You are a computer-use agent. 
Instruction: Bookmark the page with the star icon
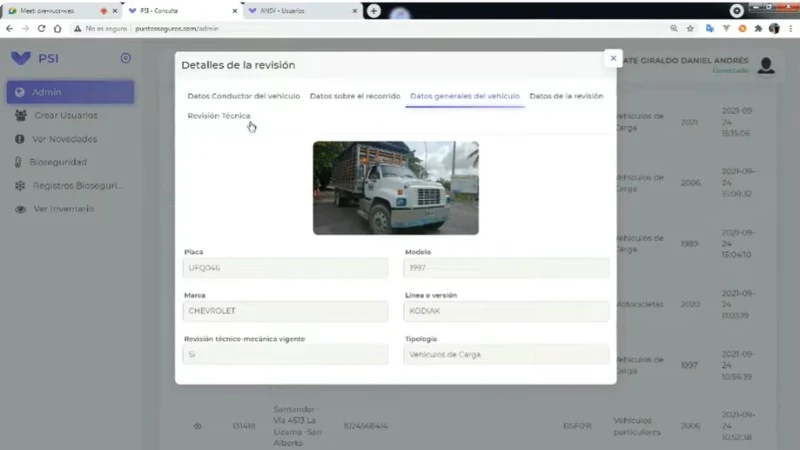690,29
